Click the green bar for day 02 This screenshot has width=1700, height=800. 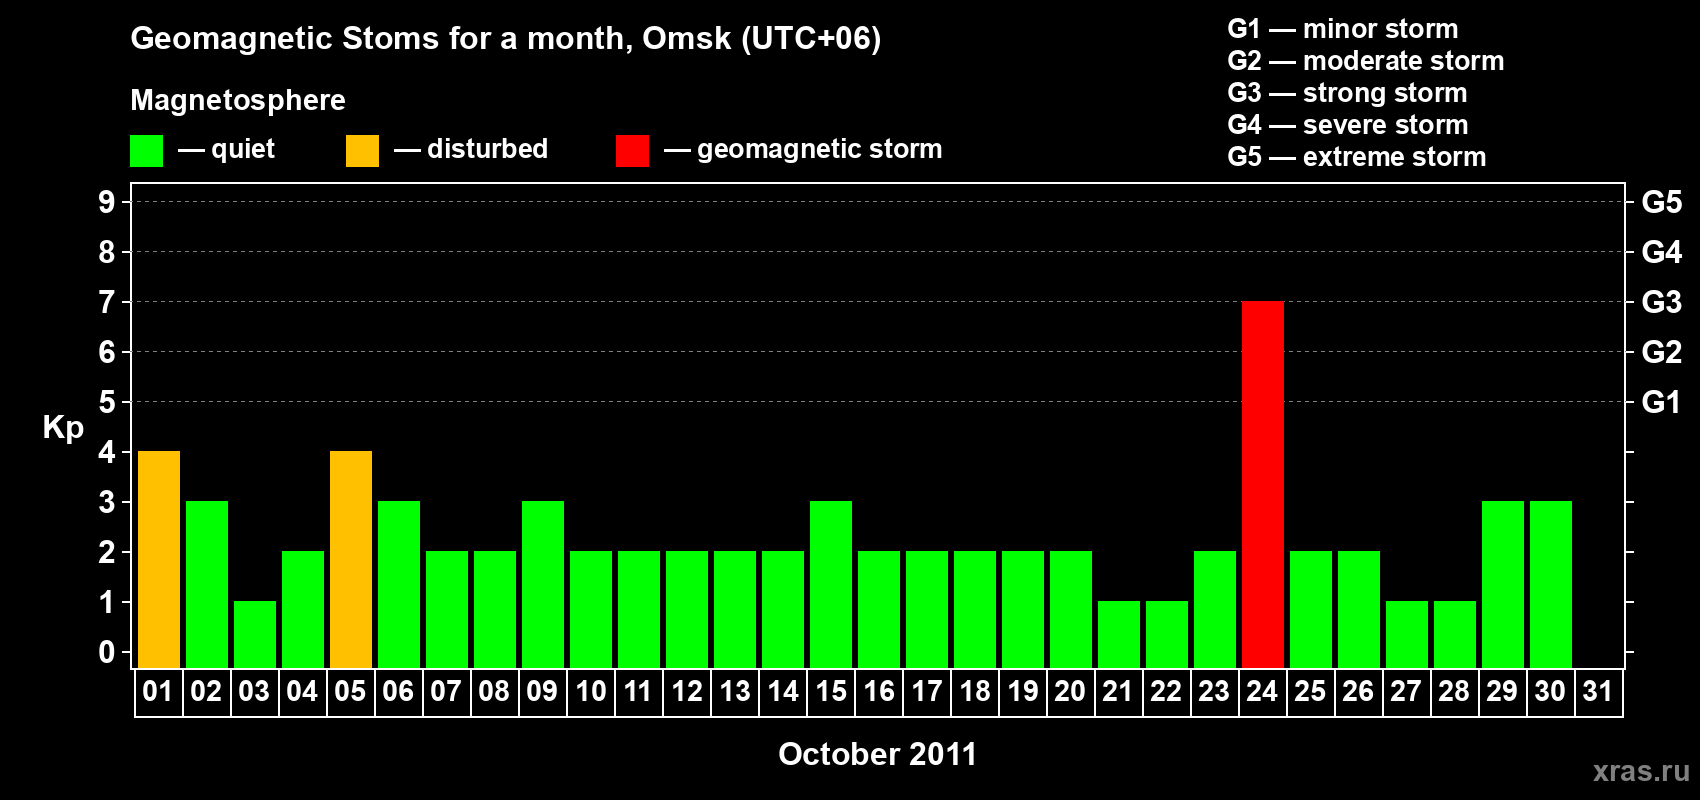click(x=207, y=584)
